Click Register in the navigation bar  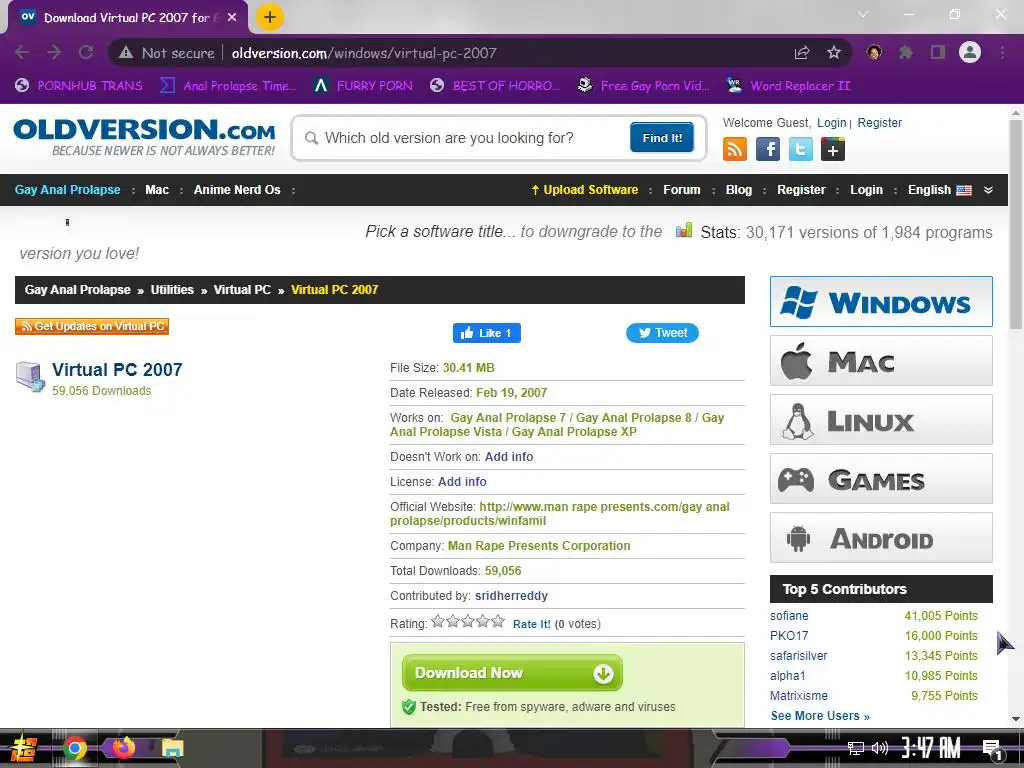click(801, 190)
